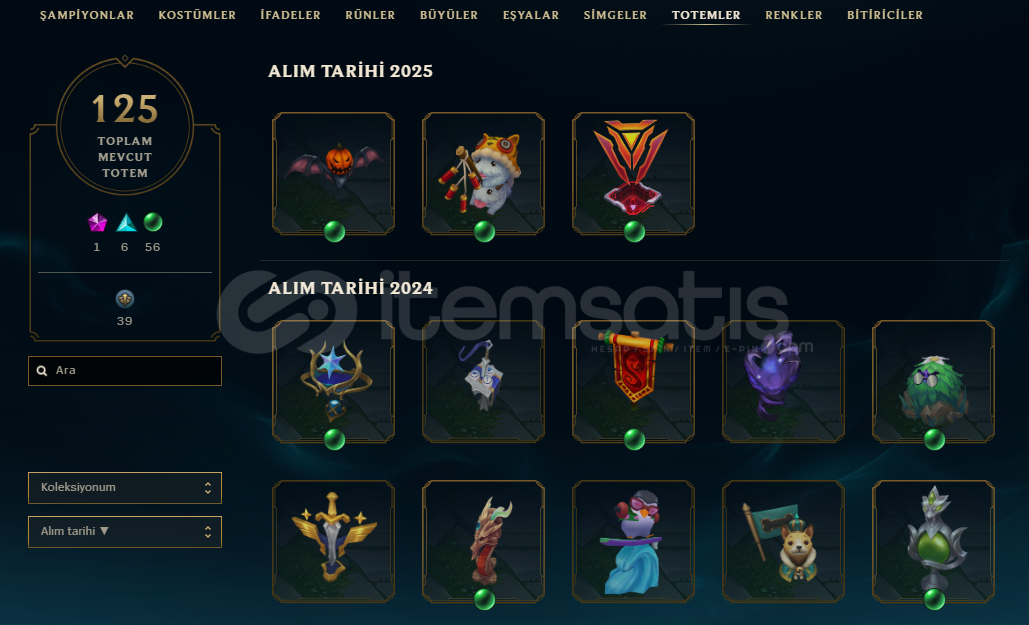Select the winged golden sword ward
Image resolution: width=1029 pixels, height=625 pixels.
pos(333,542)
